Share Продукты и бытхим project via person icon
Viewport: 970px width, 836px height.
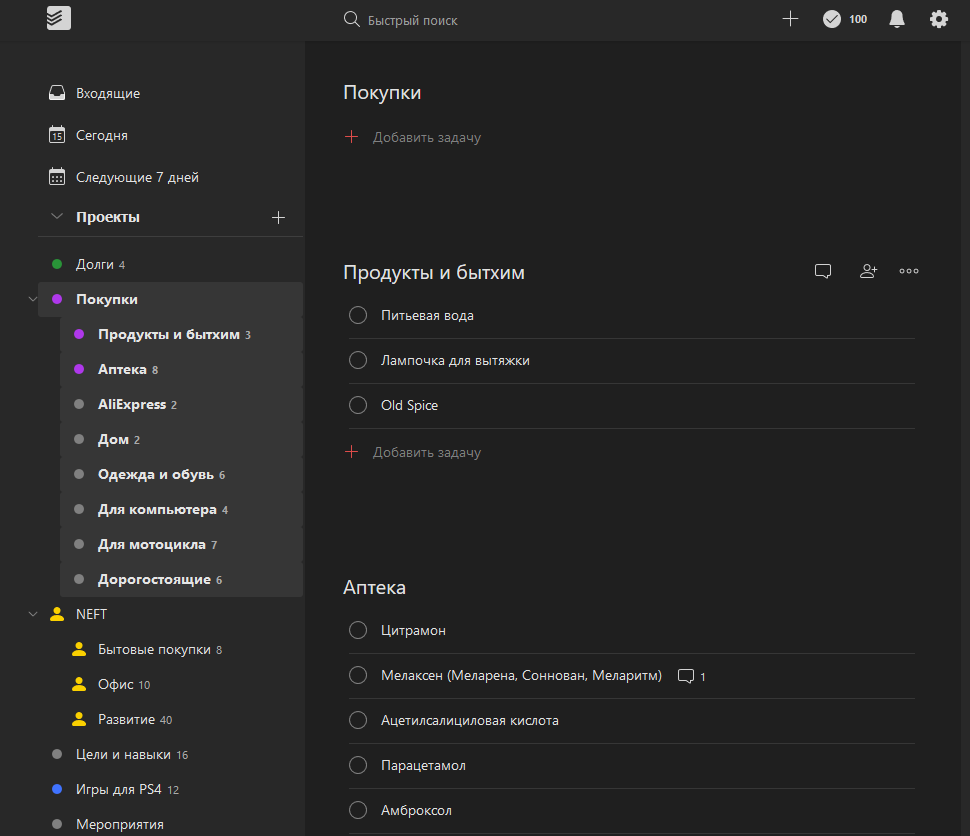[x=868, y=271]
